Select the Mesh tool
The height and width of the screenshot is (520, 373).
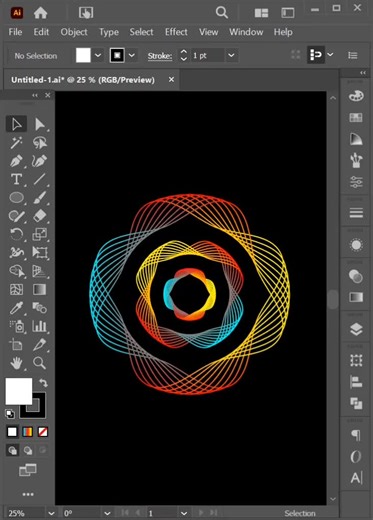point(16,289)
